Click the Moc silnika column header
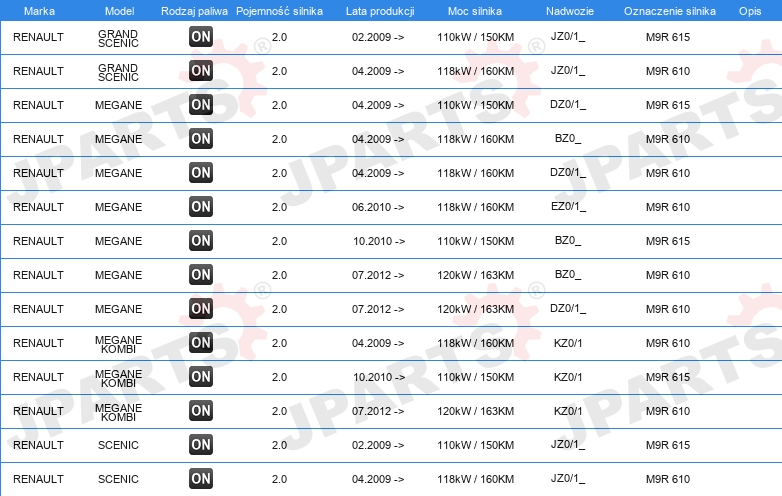Viewport: 782px width, 496px height. click(475, 11)
